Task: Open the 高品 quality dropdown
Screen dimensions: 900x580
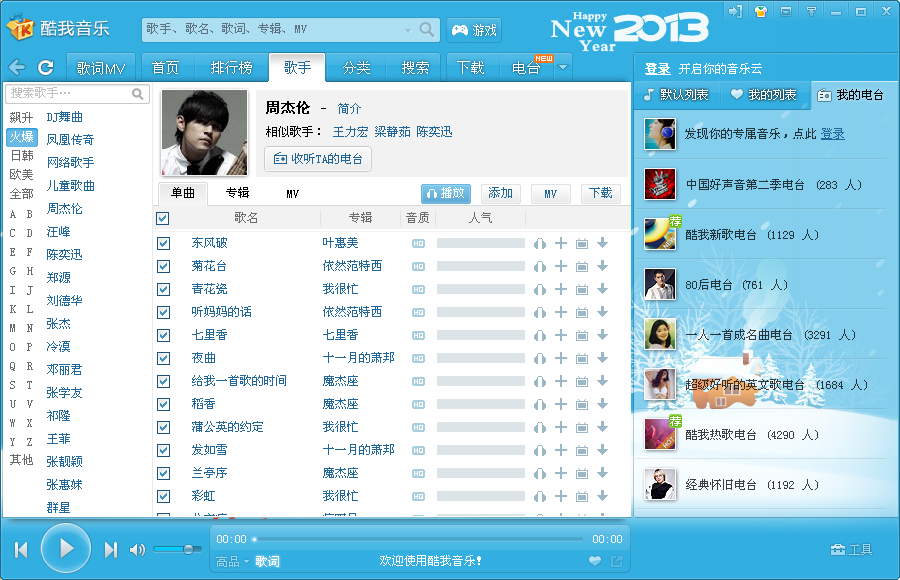Action: tap(232, 562)
